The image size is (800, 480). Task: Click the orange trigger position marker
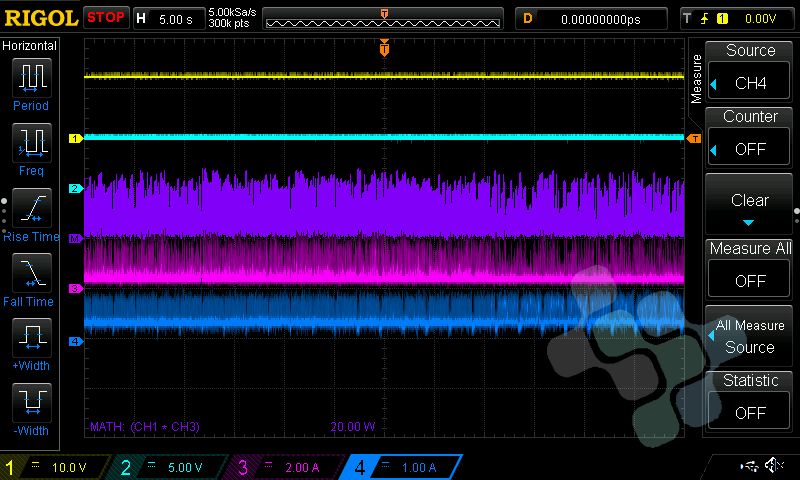pyautogui.click(x=384, y=47)
